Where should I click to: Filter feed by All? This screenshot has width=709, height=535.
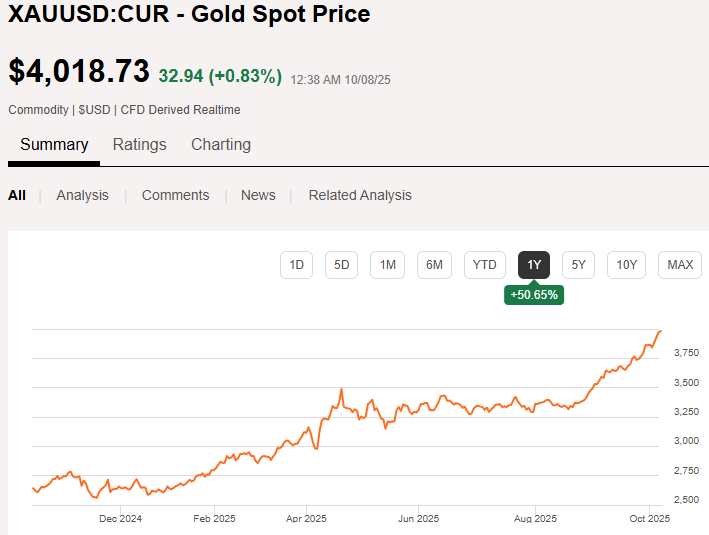pos(17,195)
